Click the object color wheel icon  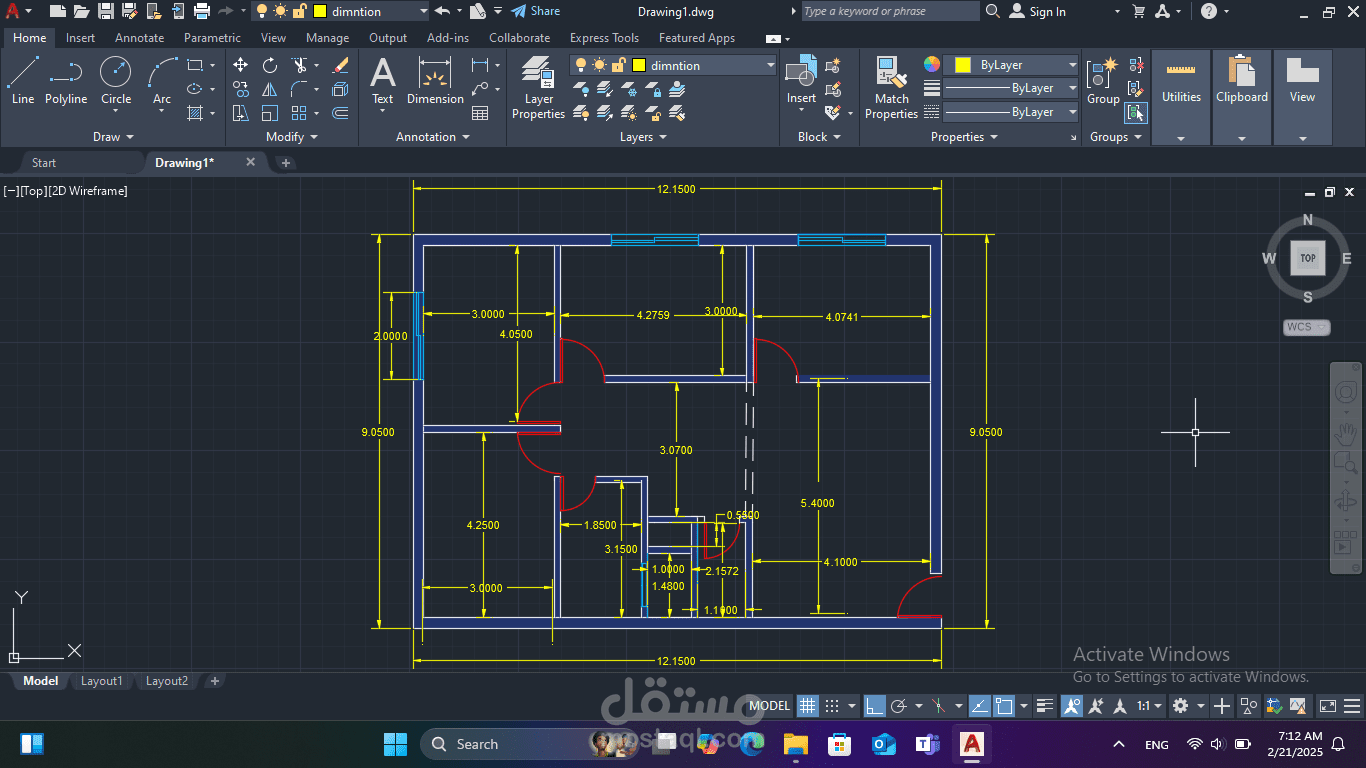click(x=932, y=64)
